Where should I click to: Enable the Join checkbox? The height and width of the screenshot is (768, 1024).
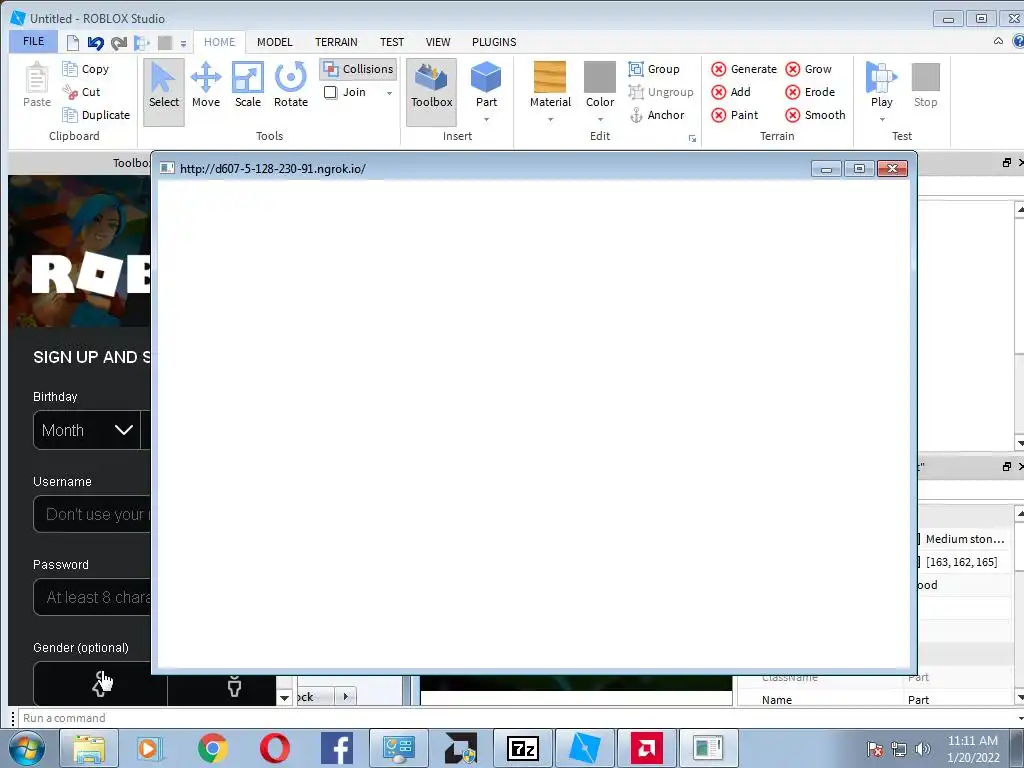(x=331, y=92)
